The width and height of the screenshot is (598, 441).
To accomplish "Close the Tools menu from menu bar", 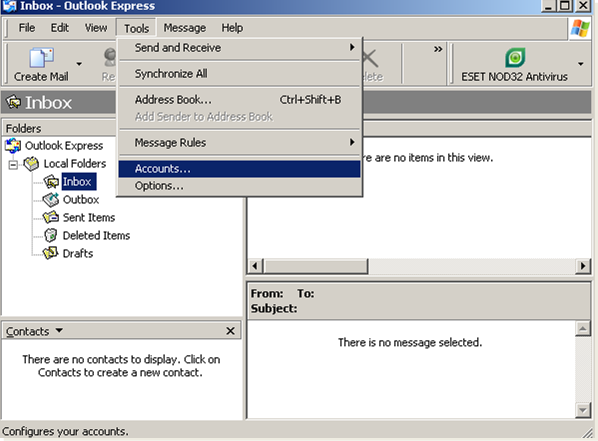I will (x=136, y=28).
